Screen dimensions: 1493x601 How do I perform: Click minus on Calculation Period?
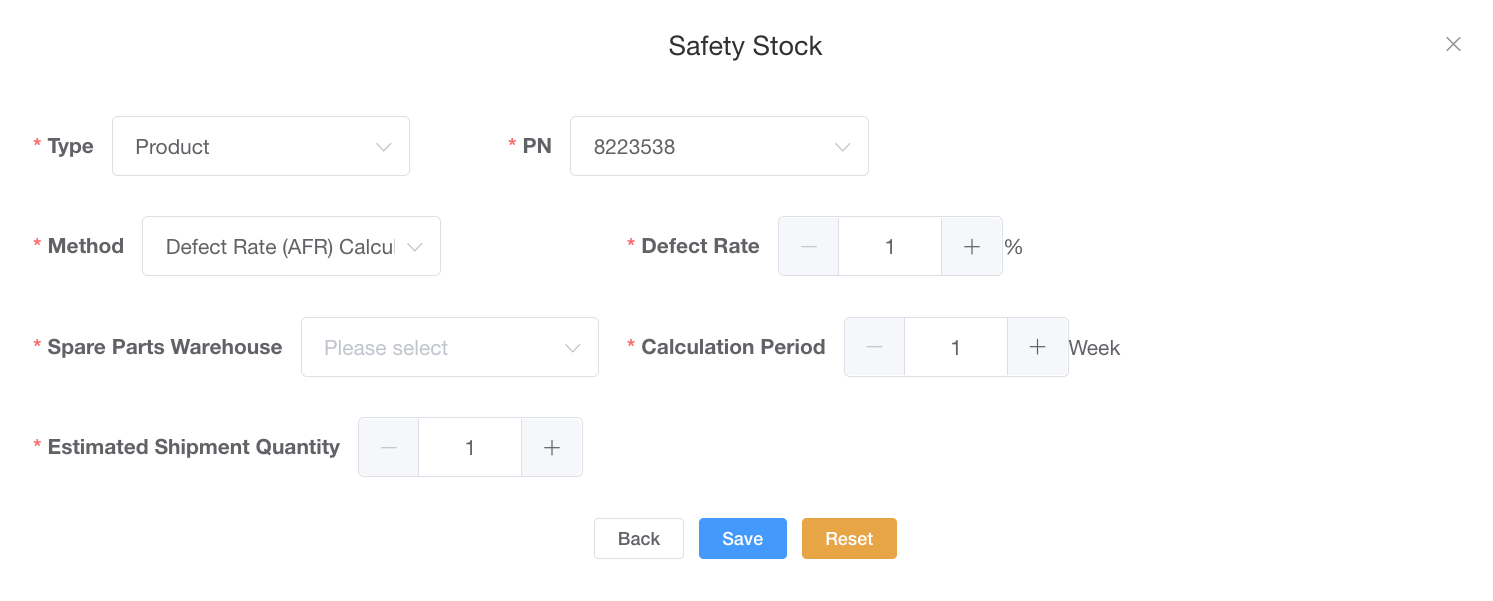point(875,347)
